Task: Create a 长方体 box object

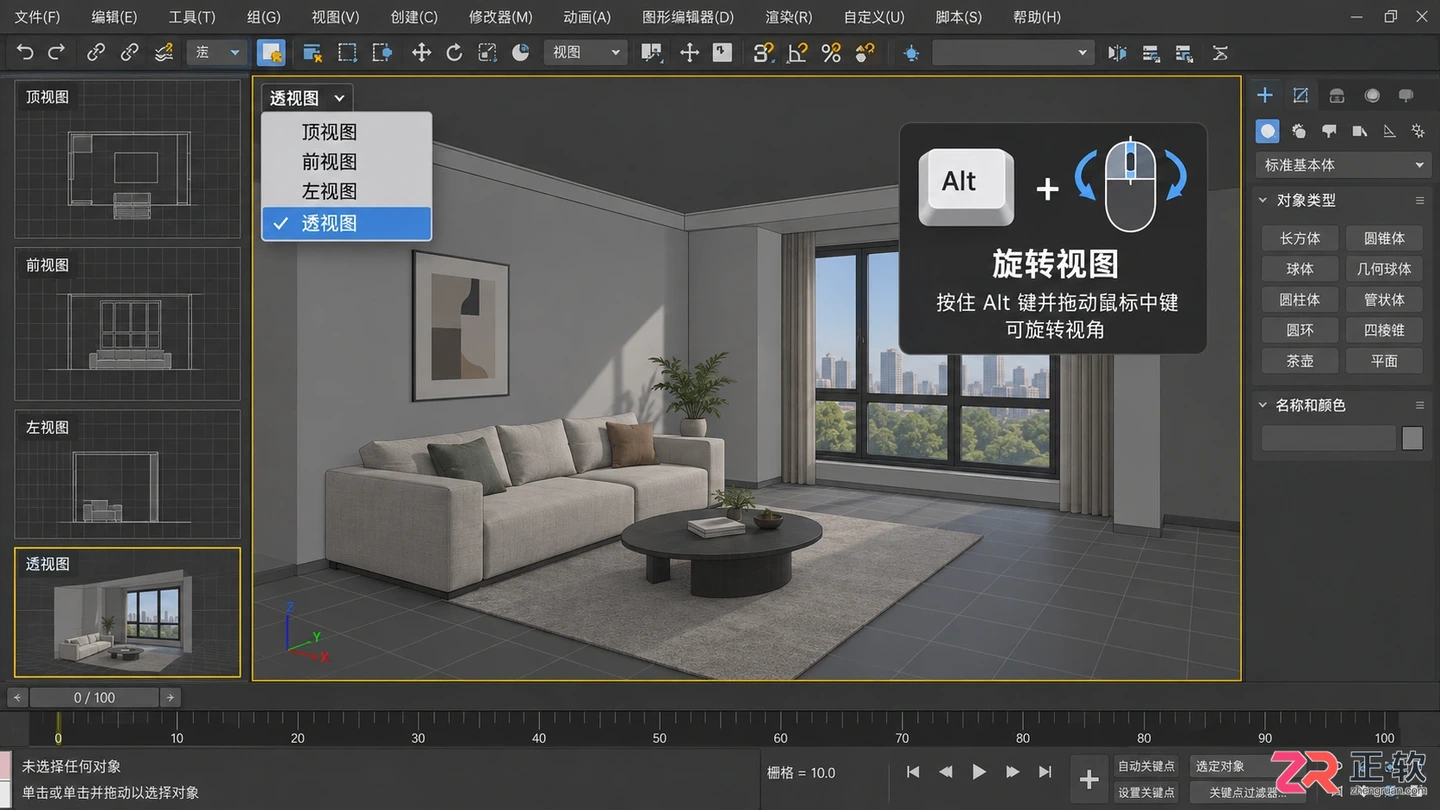Action: pyautogui.click(x=1300, y=238)
